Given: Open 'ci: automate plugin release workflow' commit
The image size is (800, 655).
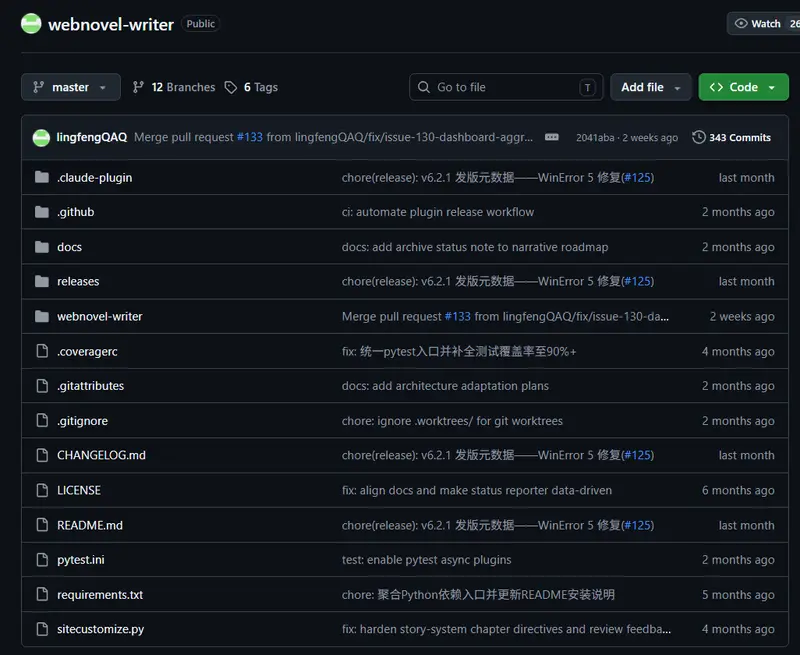Looking at the screenshot, I should click(x=438, y=212).
